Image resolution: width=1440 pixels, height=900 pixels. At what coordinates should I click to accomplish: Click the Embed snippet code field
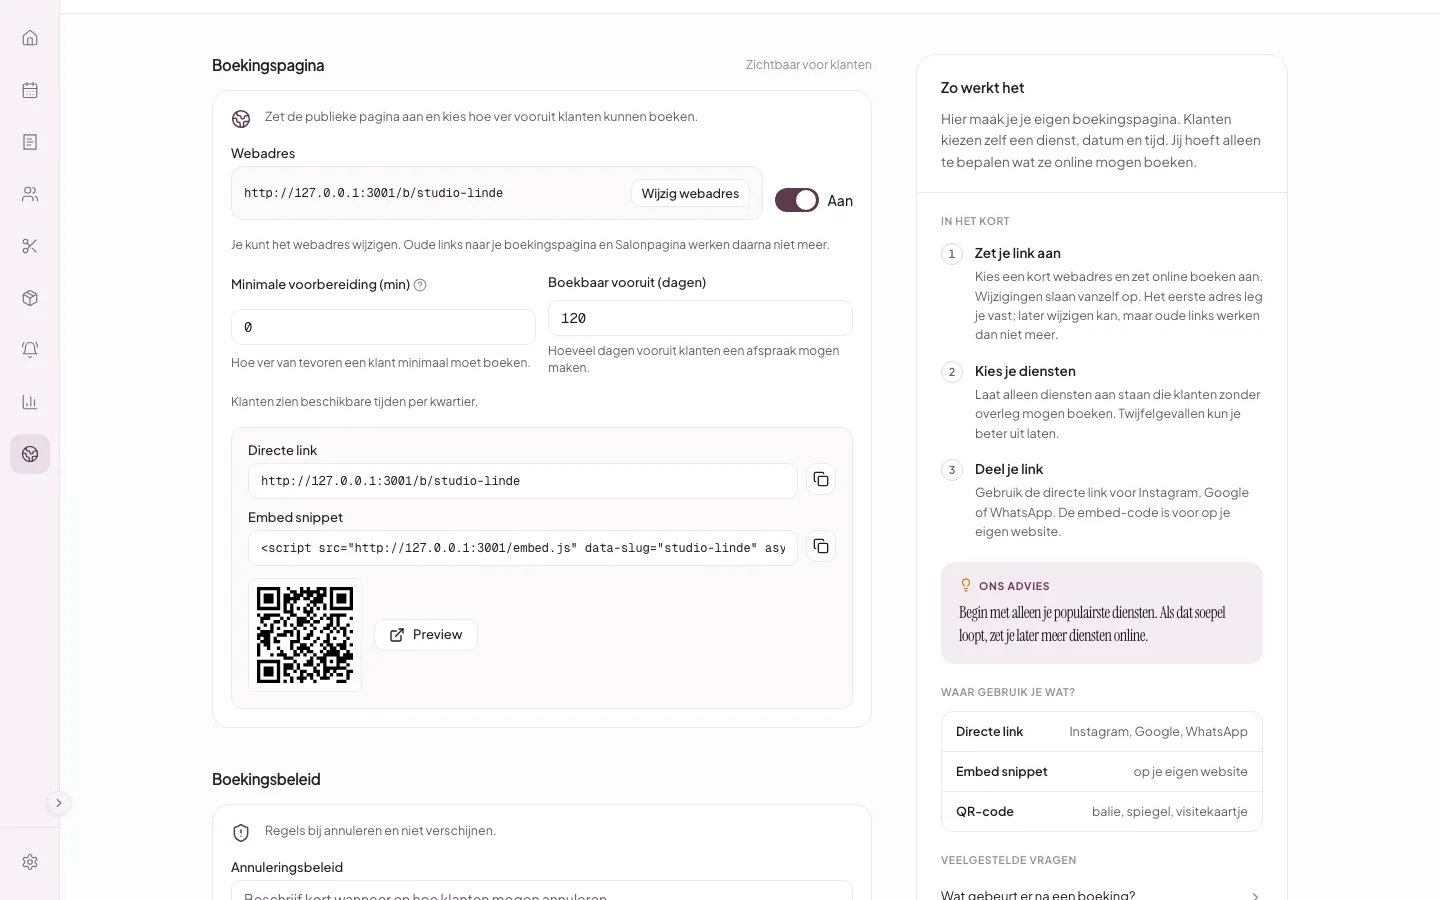pos(523,548)
